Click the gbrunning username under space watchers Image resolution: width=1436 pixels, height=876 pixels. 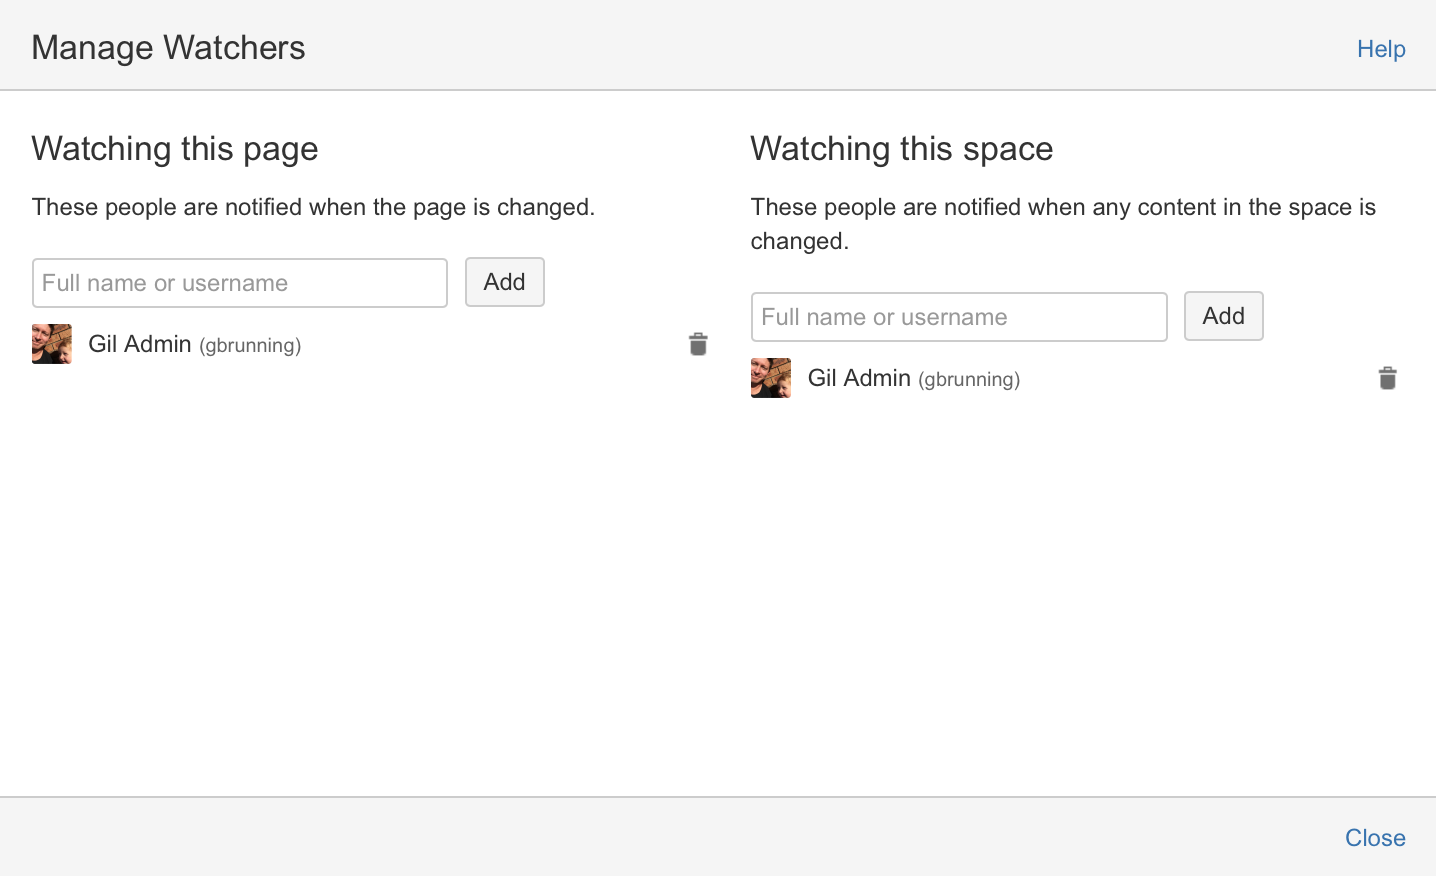tap(969, 380)
